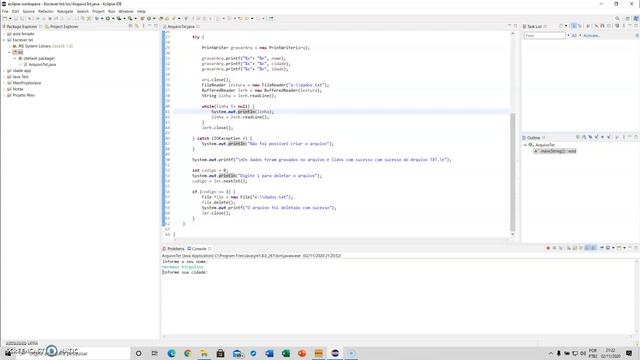This screenshot has width=640, height=360.
Task: Open the New wizard dropdown arrow
Action: pos(10,18)
